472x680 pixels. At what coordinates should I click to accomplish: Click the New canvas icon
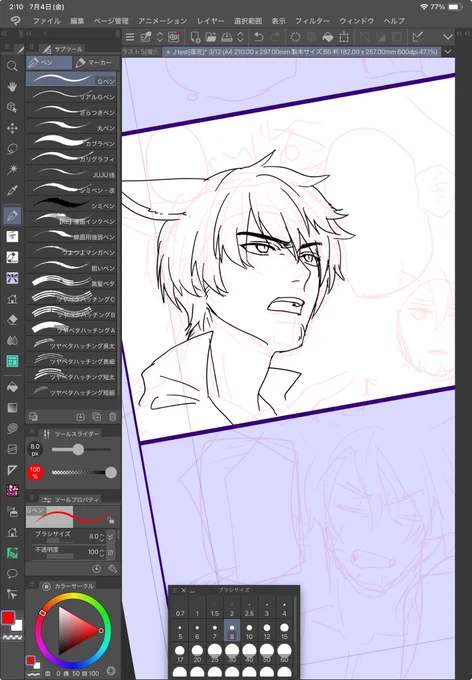(195, 37)
